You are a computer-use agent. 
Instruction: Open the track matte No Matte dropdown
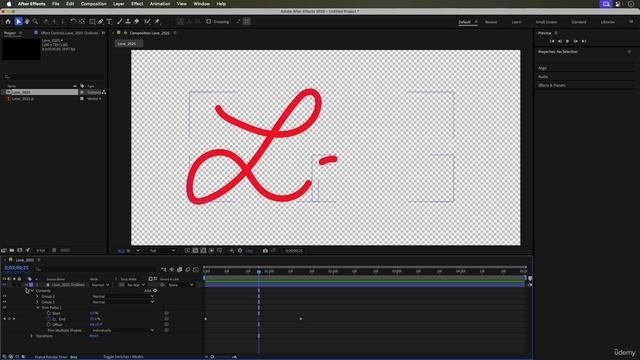136,285
